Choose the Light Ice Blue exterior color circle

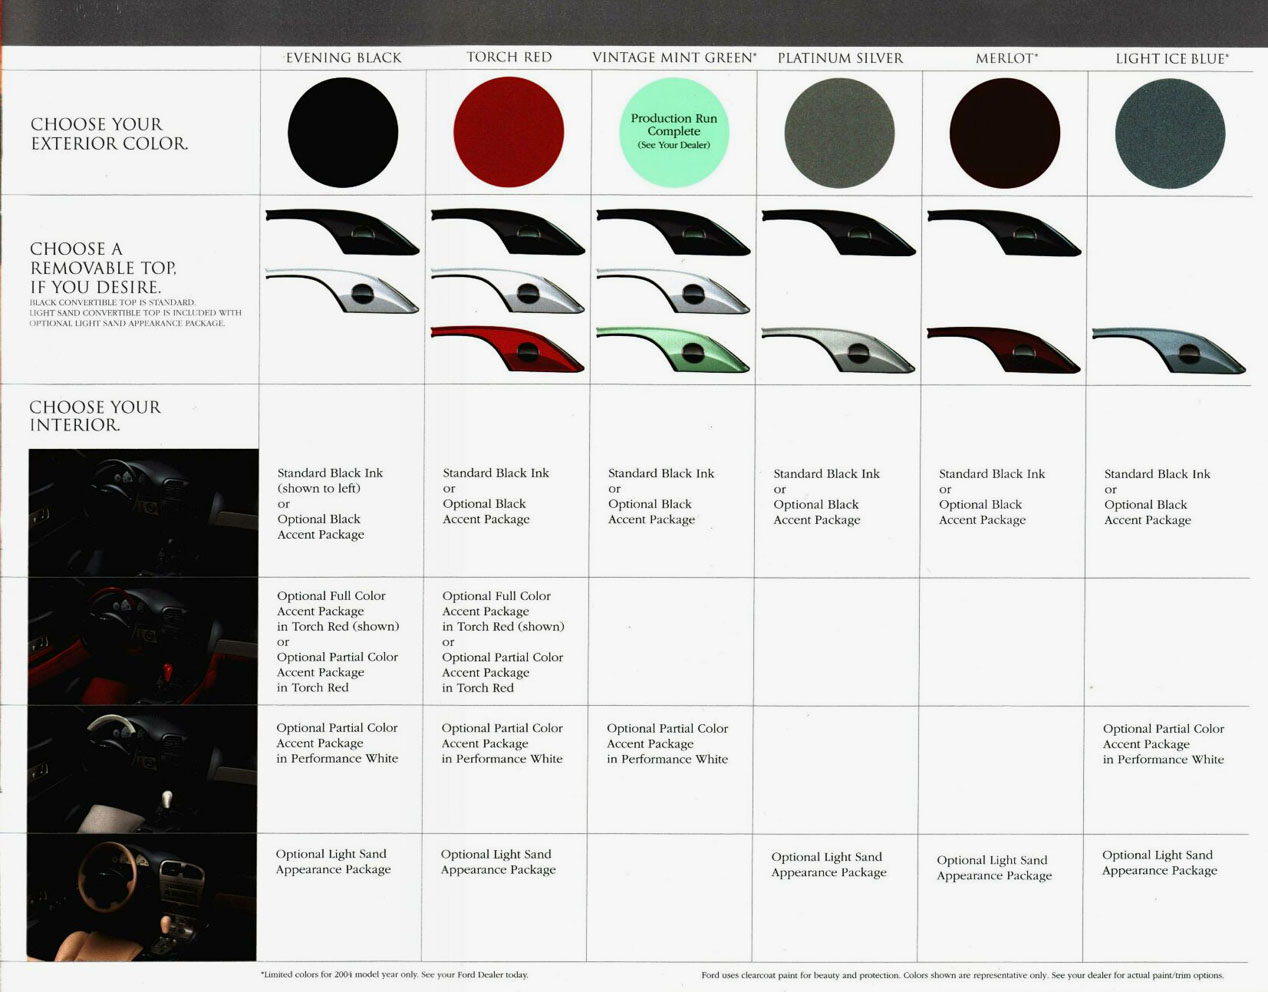[1170, 133]
